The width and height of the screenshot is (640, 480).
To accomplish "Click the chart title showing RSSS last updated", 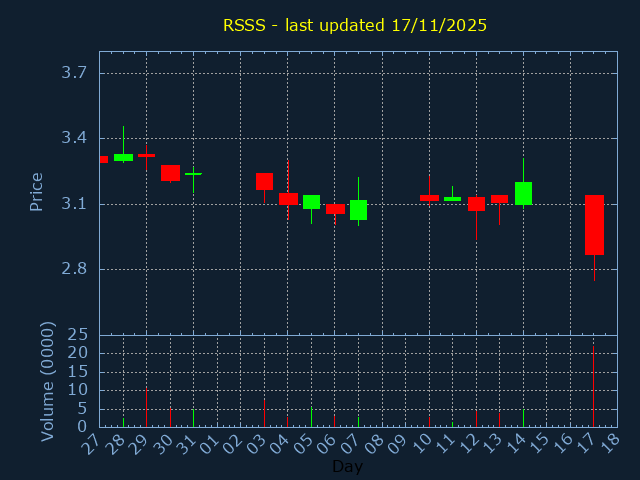I will 355,25.
